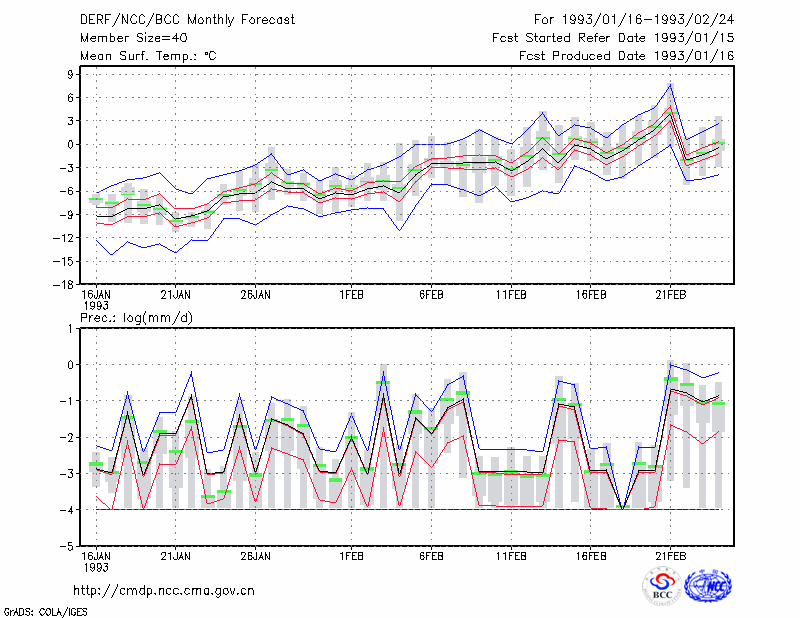This screenshot has width=800, height=618.
Task: Click the Fcst Produced Date 1993/01/16 text
Action: (627, 56)
